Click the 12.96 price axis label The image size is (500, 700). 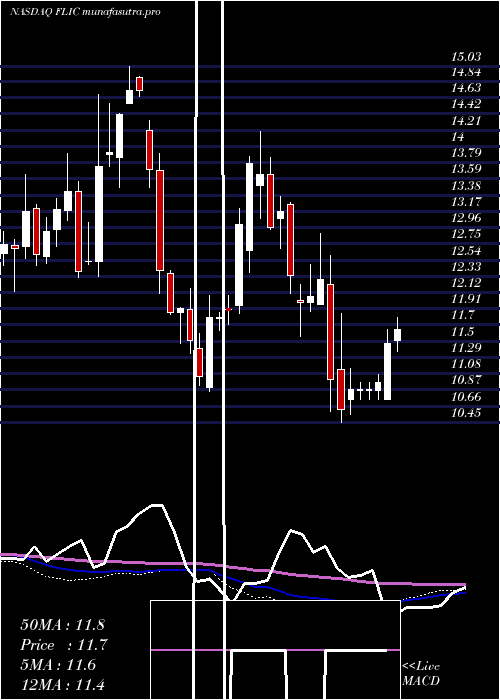coord(467,218)
